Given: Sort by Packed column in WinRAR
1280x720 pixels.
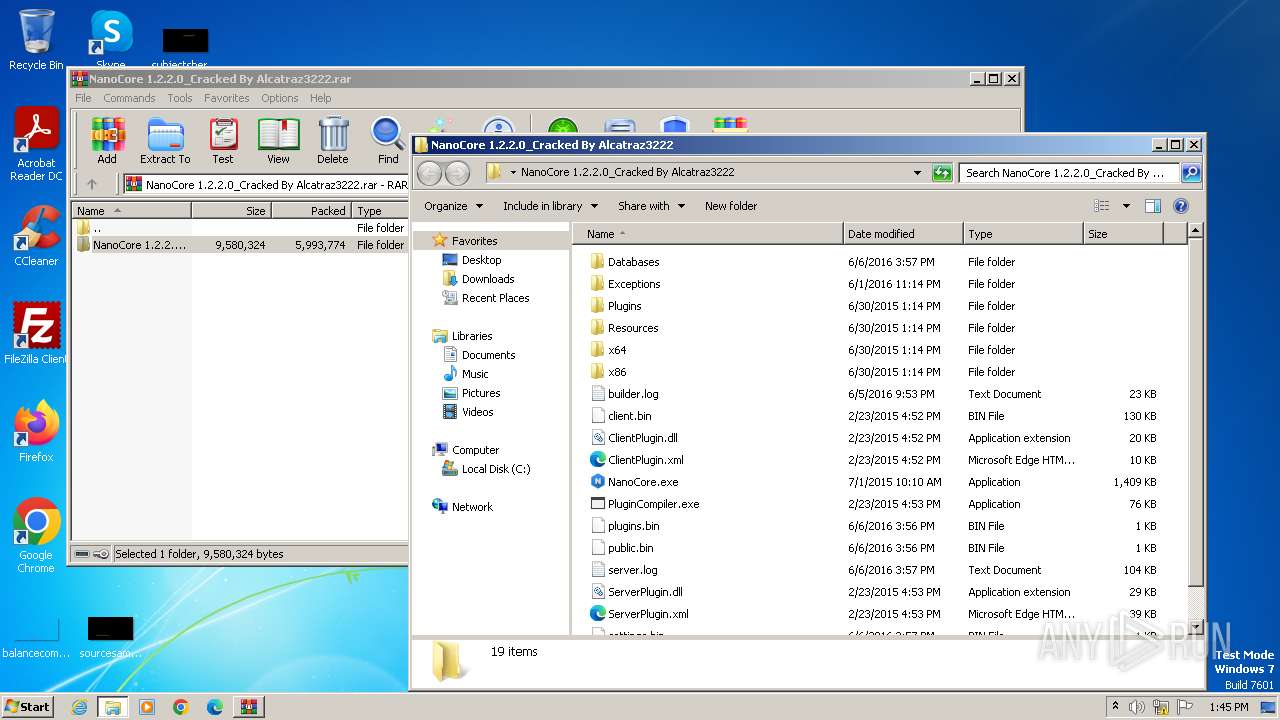Looking at the screenshot, I should point(311,211).
